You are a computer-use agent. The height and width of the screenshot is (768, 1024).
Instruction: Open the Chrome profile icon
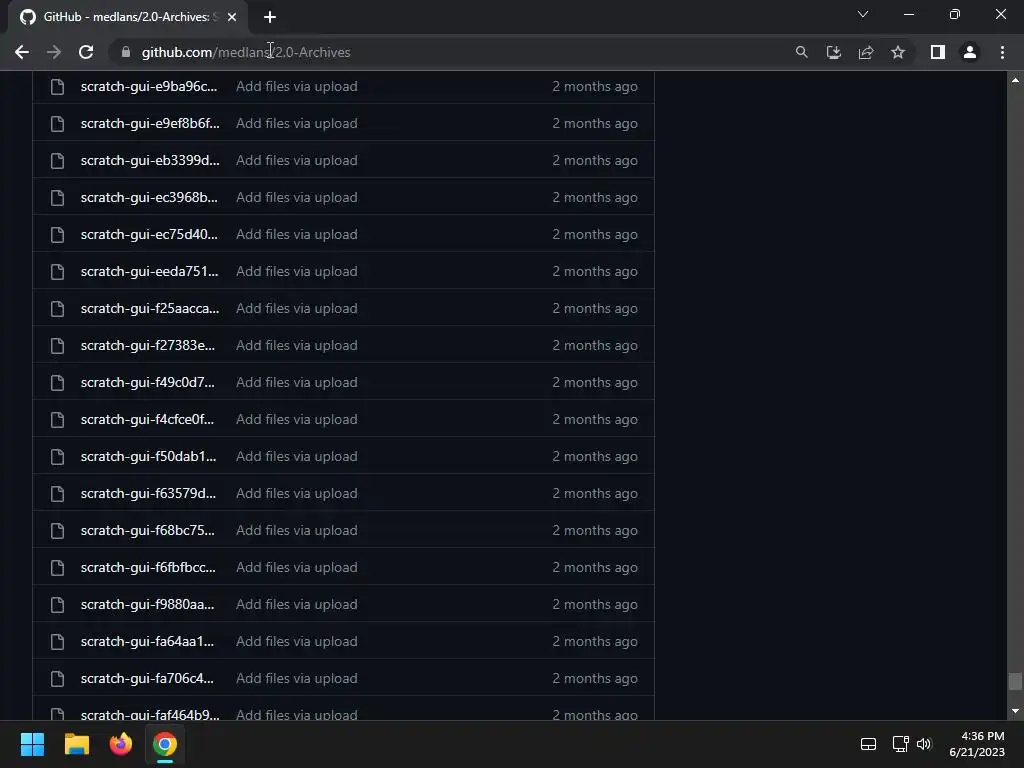click(x=970, y=52)
